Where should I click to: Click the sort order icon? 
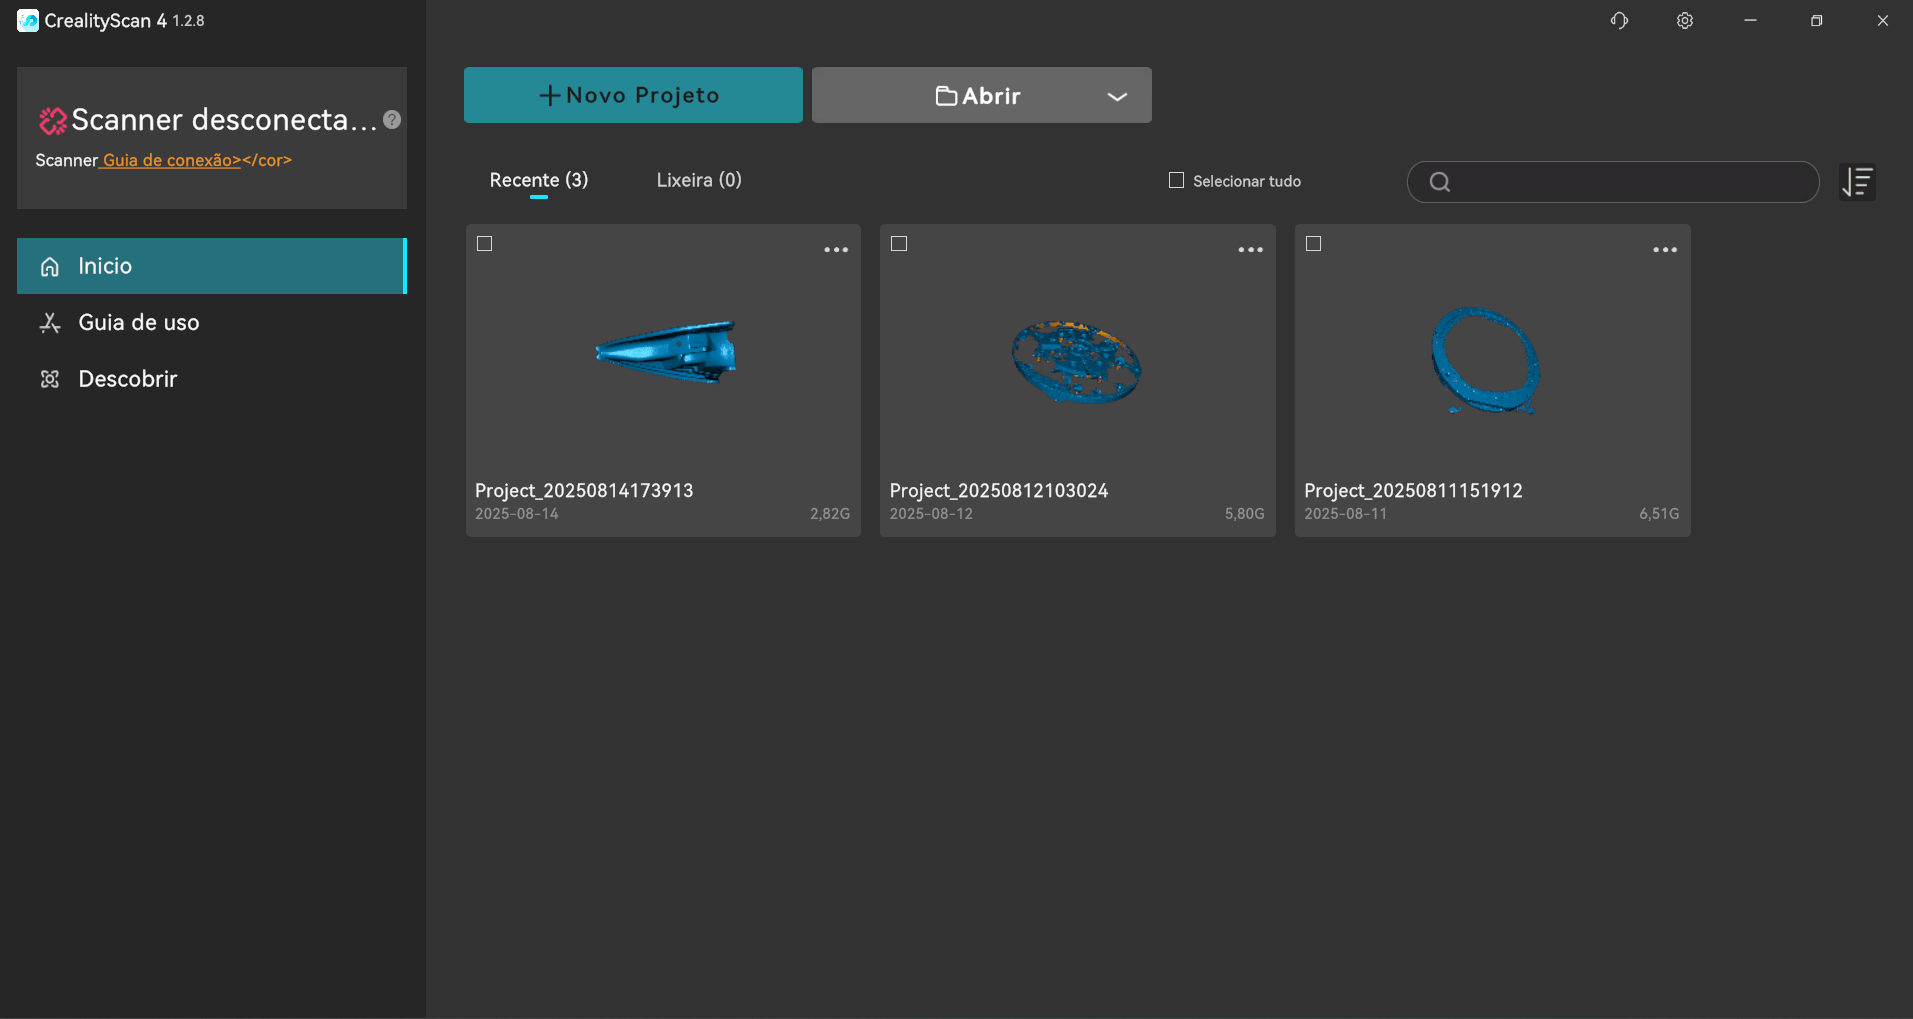pyautogui.click(x=1857, y=182)
